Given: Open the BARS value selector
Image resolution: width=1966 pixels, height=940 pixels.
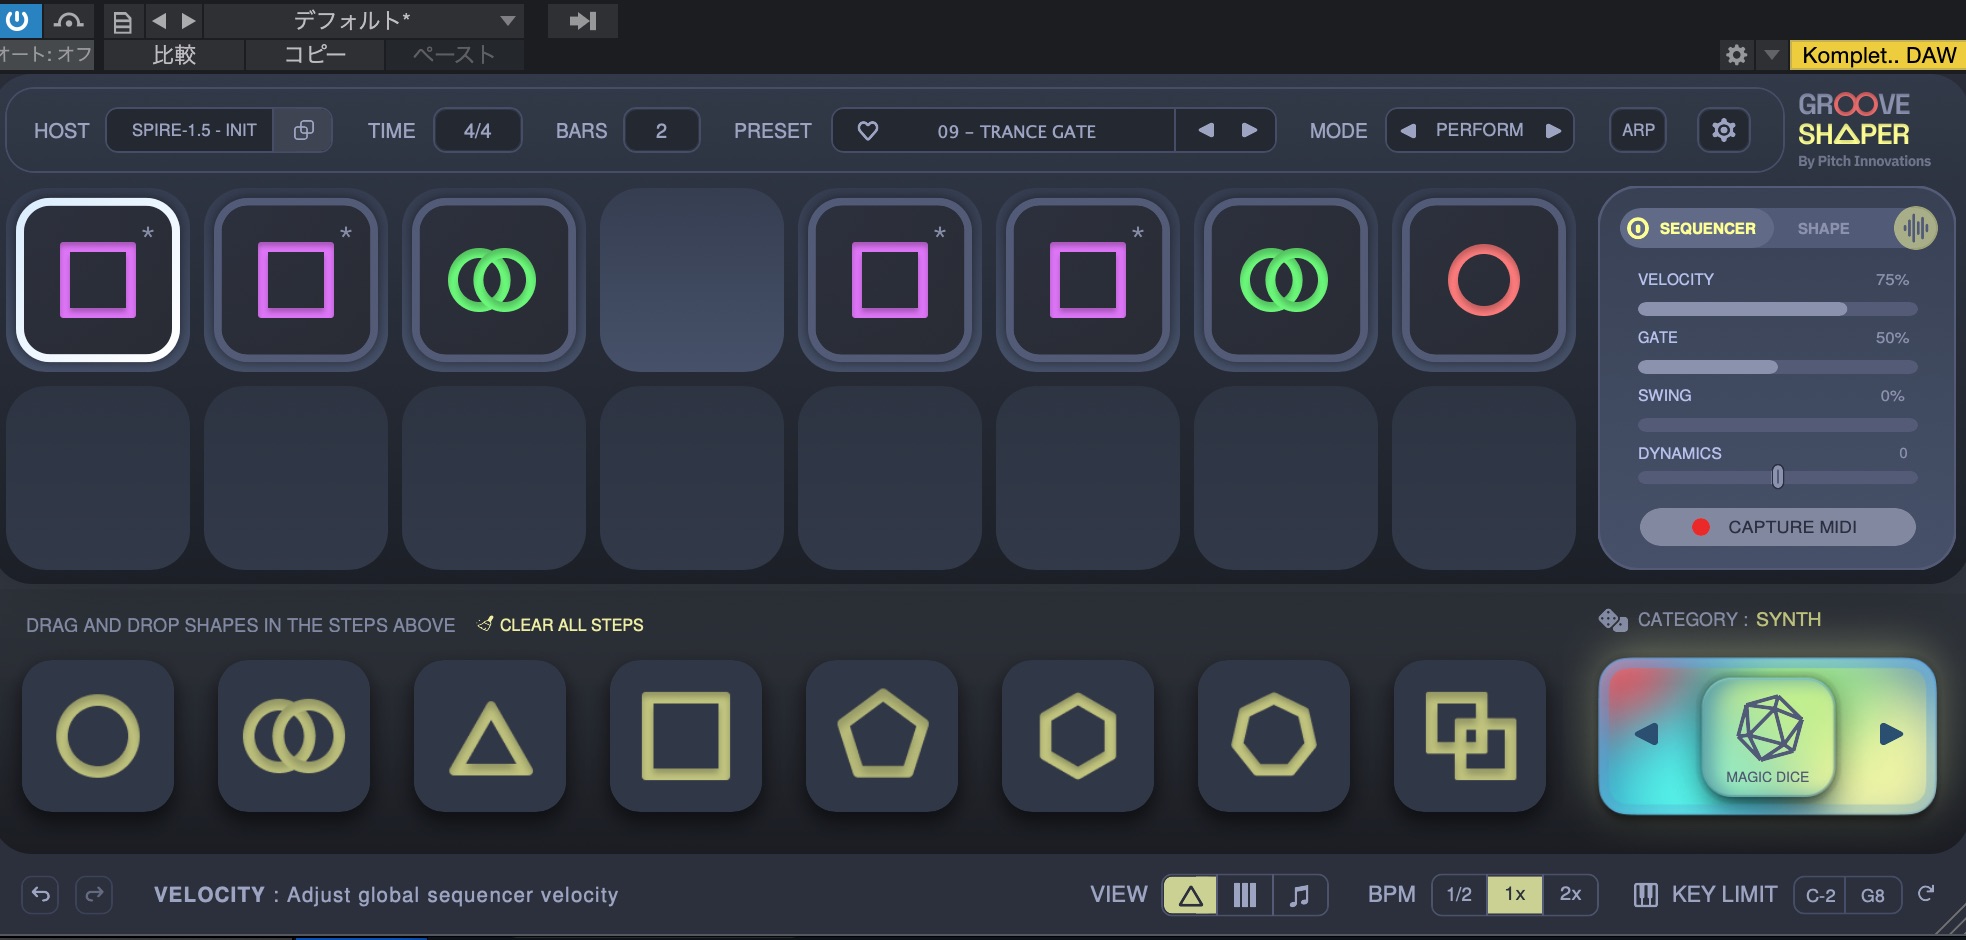Looking at the screenshot, I should coord(661,131).
